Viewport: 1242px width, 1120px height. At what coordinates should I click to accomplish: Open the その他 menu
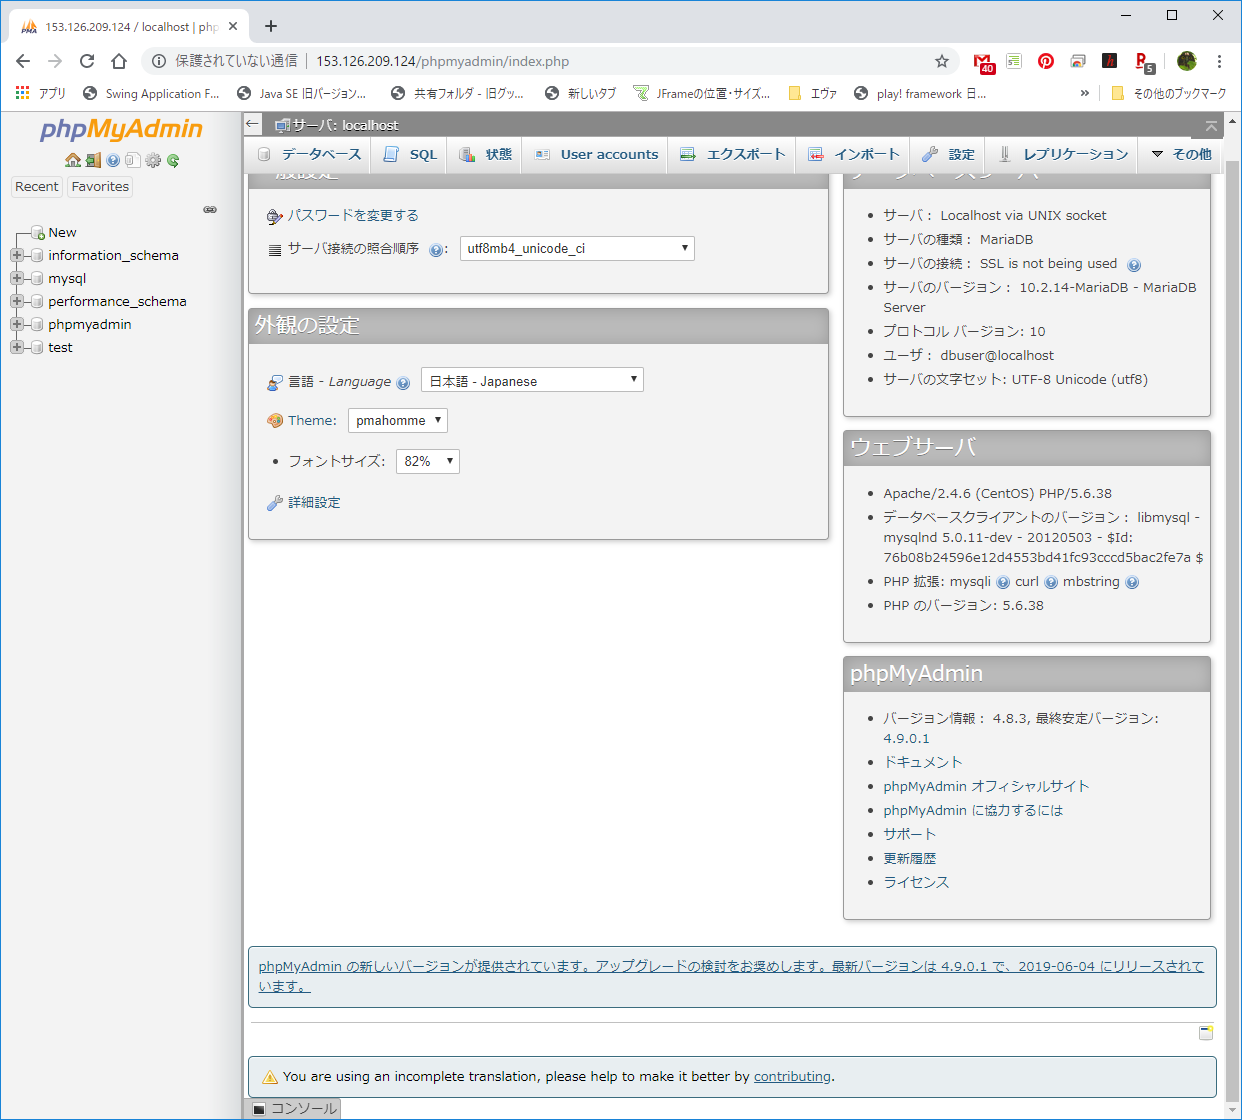coord(1182,154)
